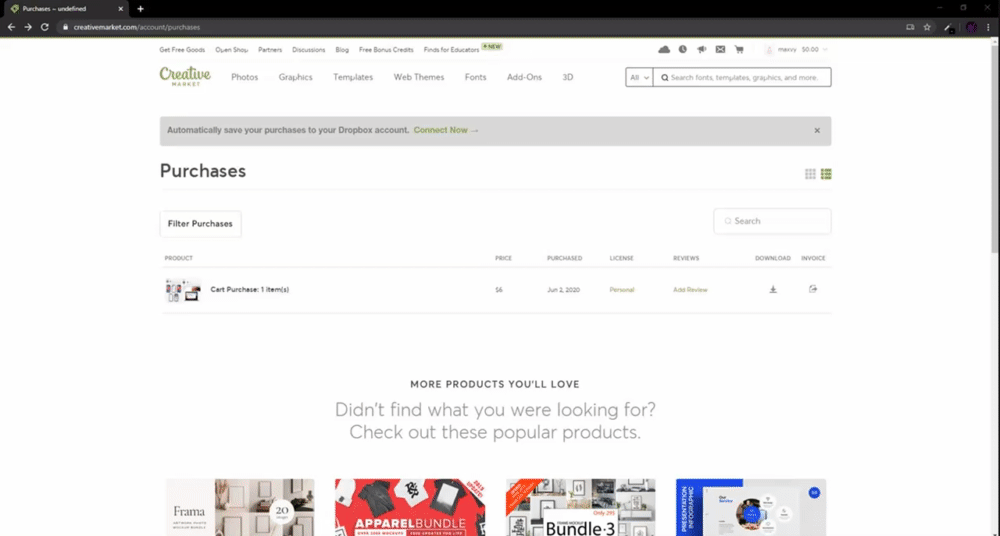Open the Graphics menu

(295, 77)
